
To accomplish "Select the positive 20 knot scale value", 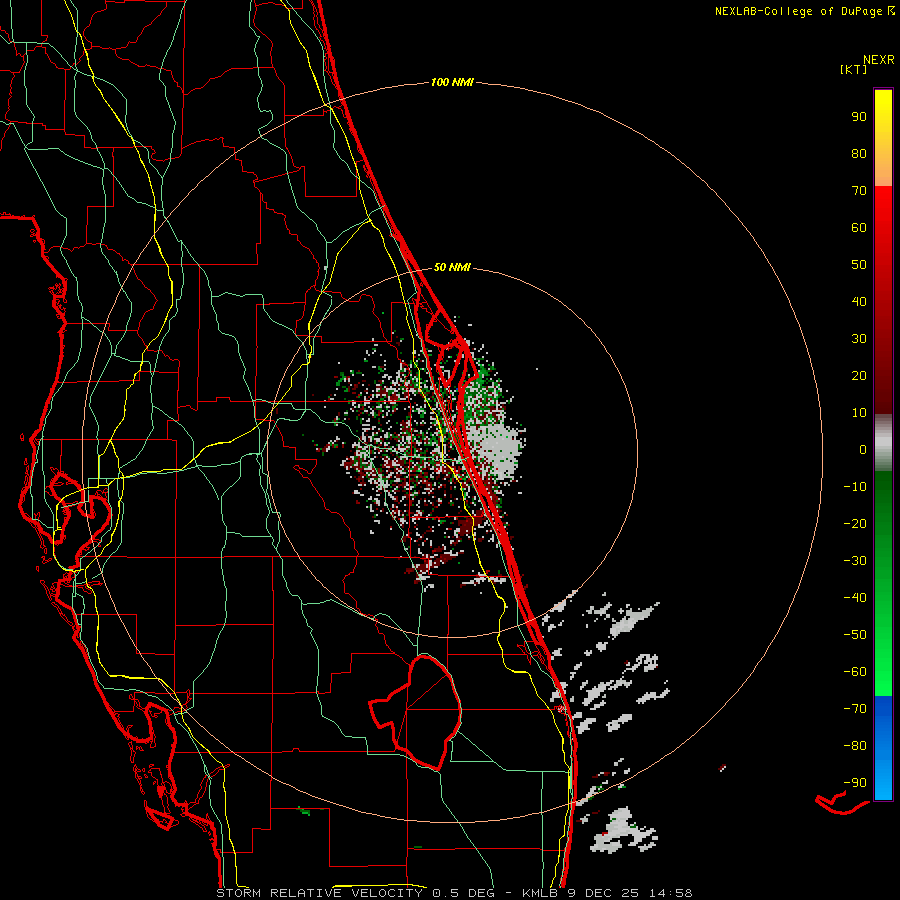I will [859, 376].
